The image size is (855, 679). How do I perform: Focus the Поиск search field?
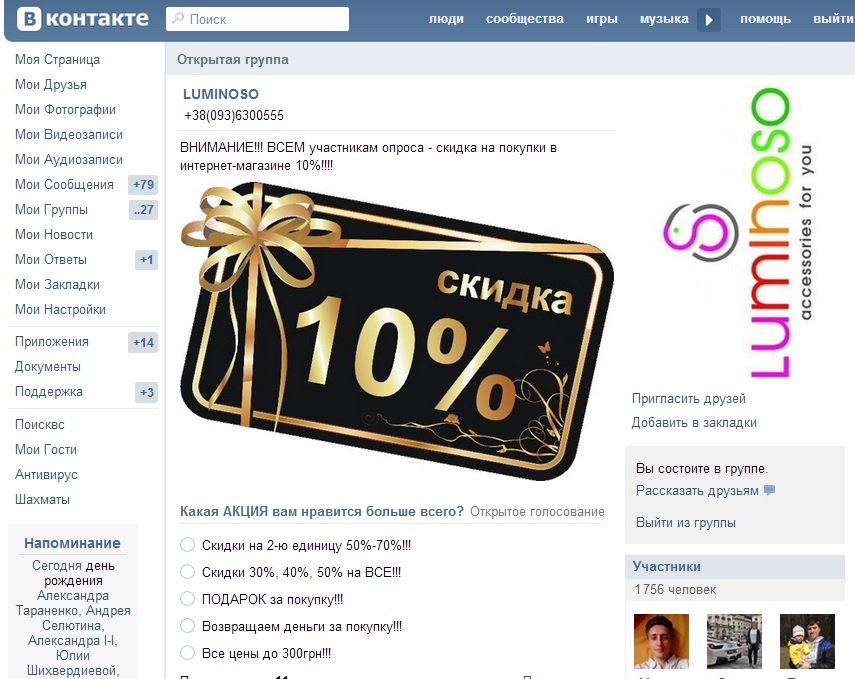257,19
